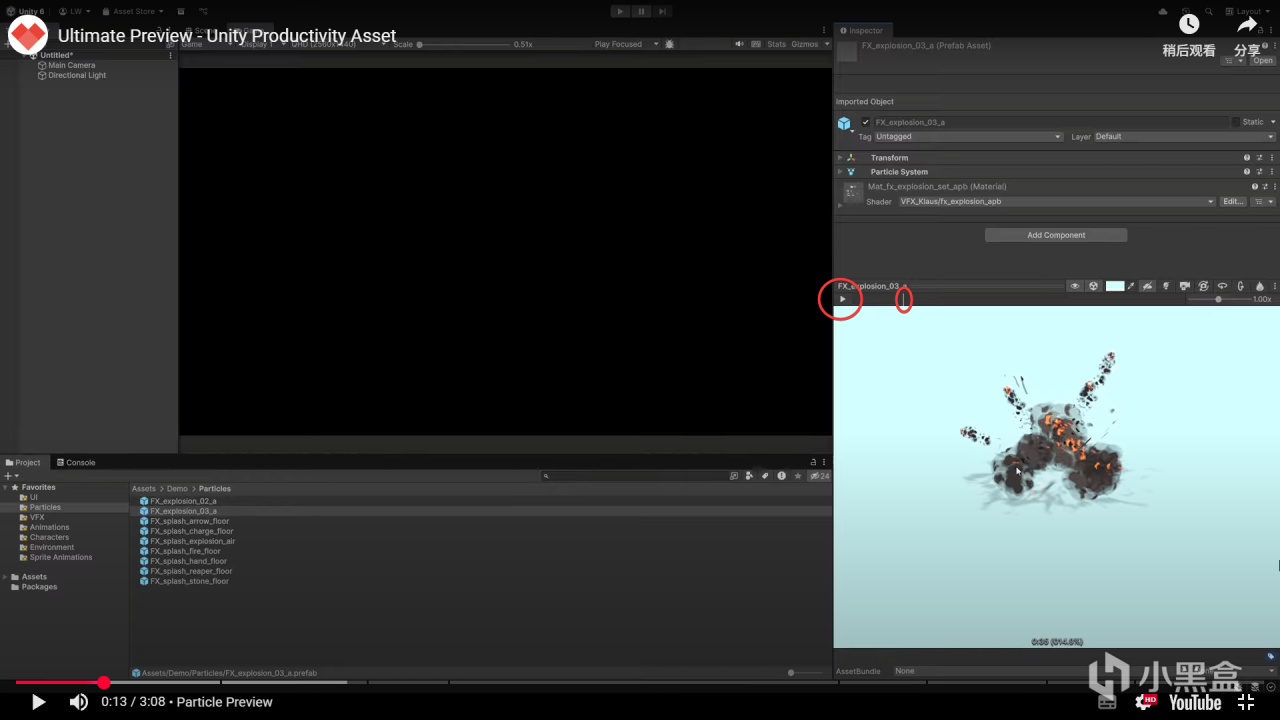Image resolution: width=1280 pixels, height=720 pixels.
Task: Click the light bulb icon in the preview toolbar
Action: coord(1166,286)
